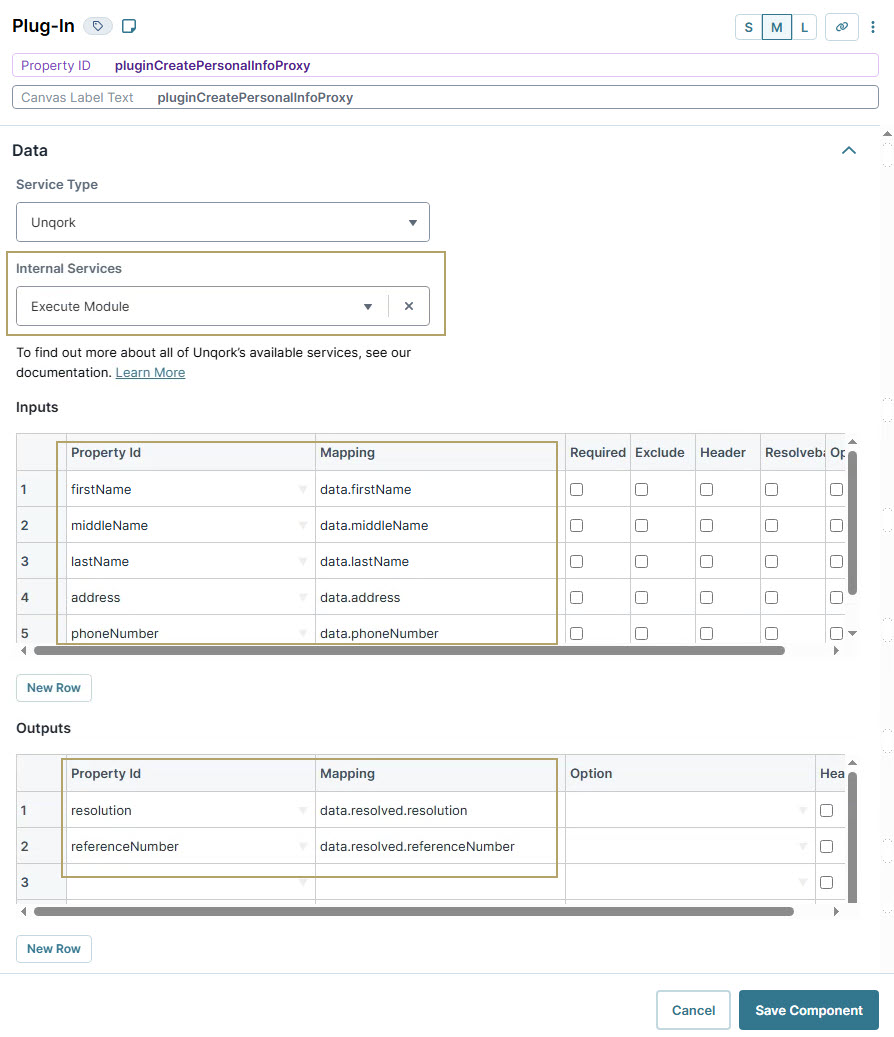Select the L size option in header

804,27
